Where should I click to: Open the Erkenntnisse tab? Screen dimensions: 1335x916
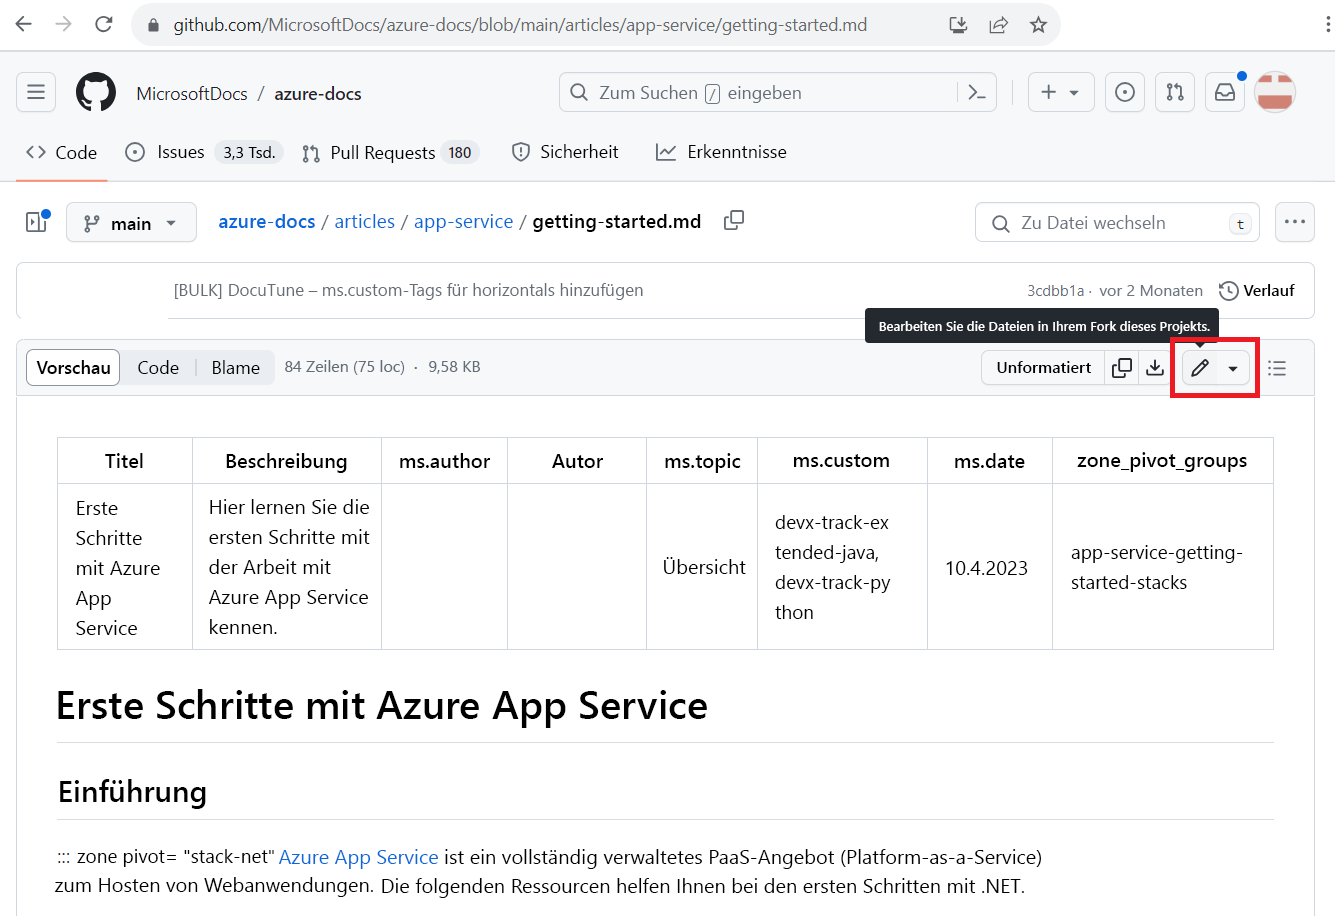tap(721, 152)
